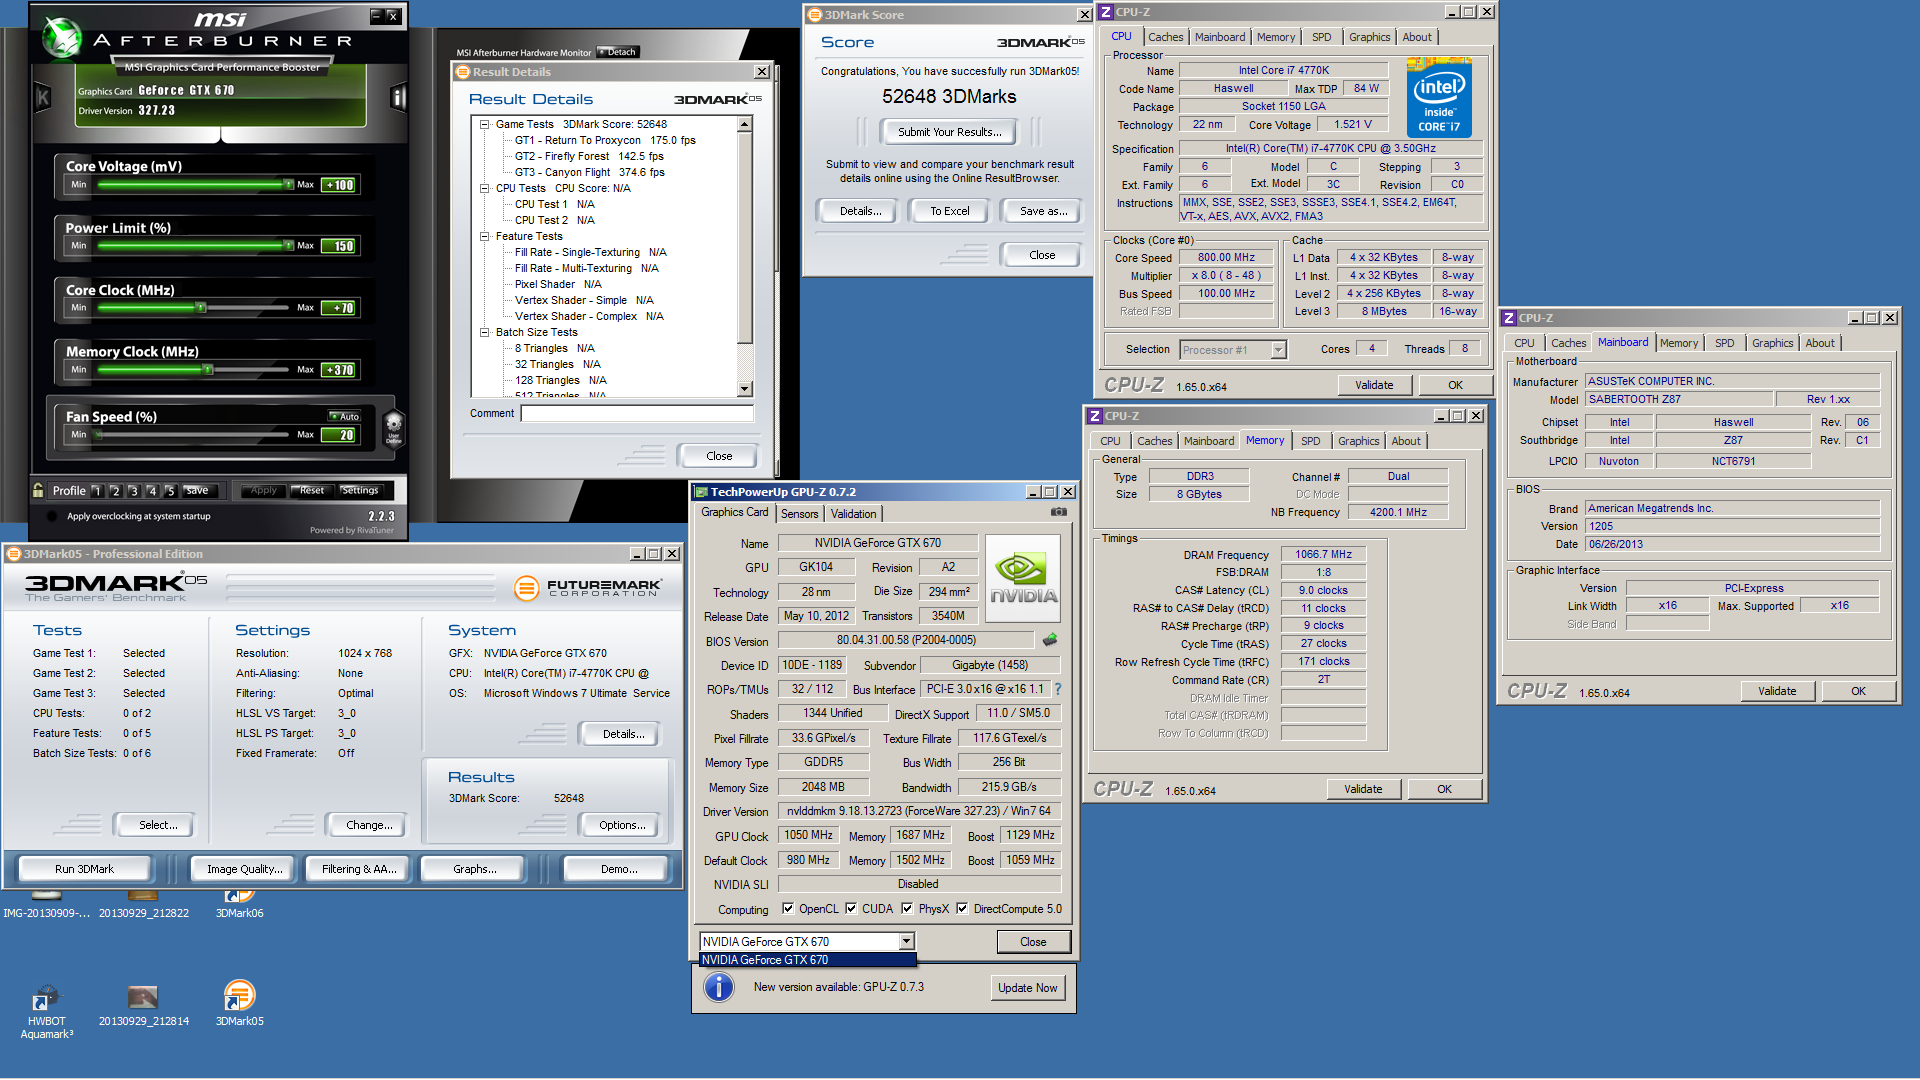Screen dimensions: 1920x1080
Task: Click the Kombustor 'K' icon in Afterburner
Action: click(x=43, y=97)
